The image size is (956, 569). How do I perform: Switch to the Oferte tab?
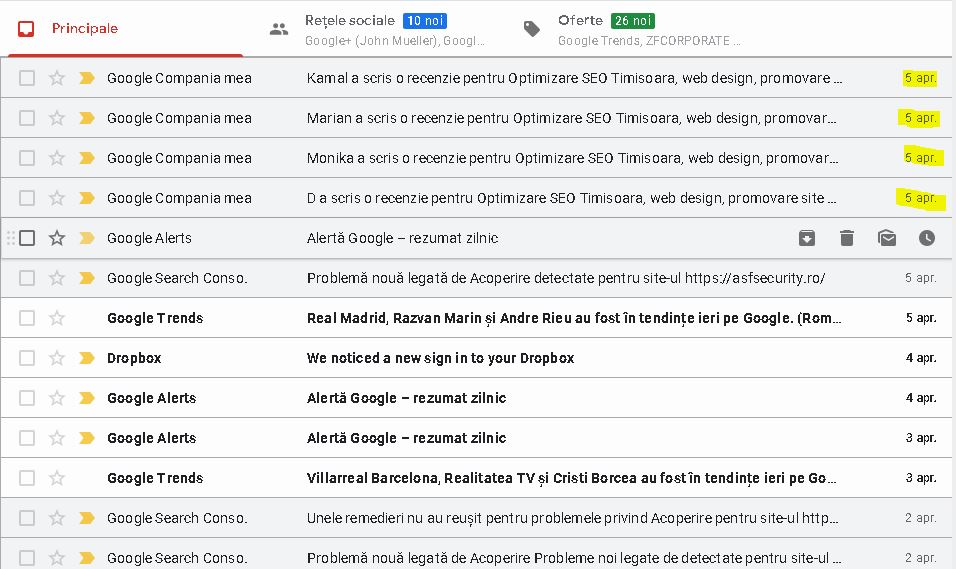tap(634, 29)
